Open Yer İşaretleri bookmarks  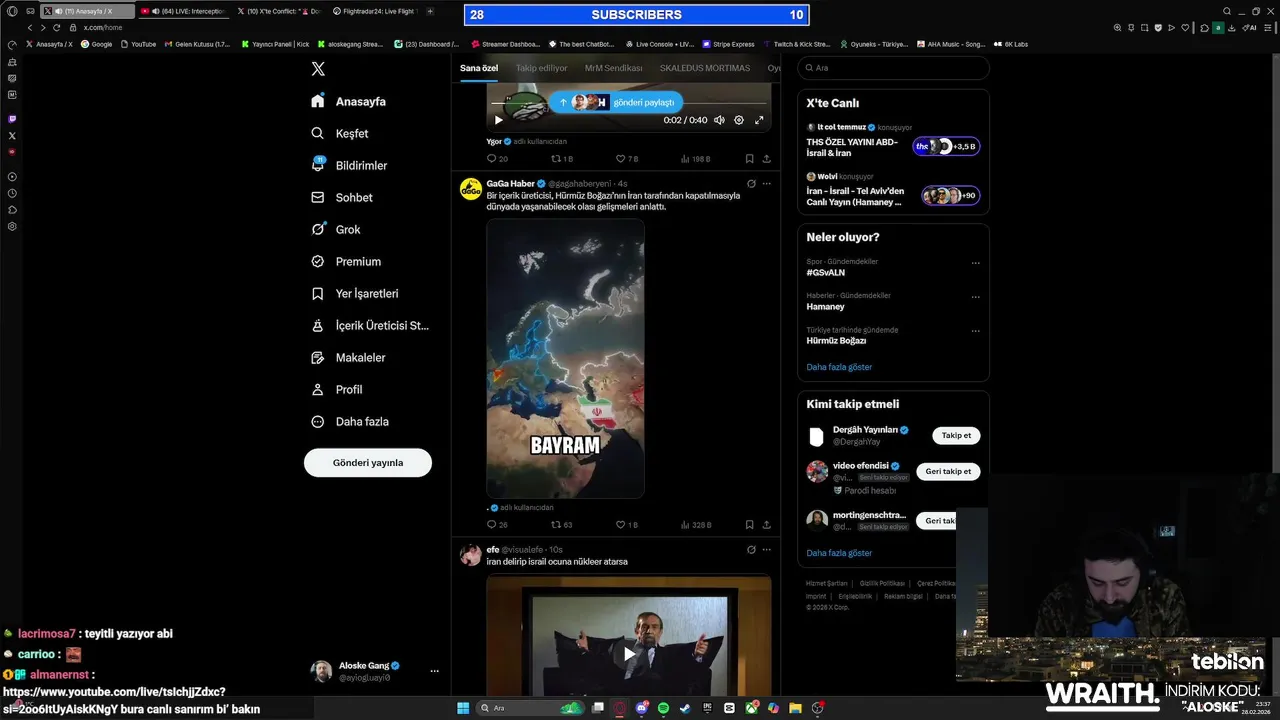click(355, 293)
